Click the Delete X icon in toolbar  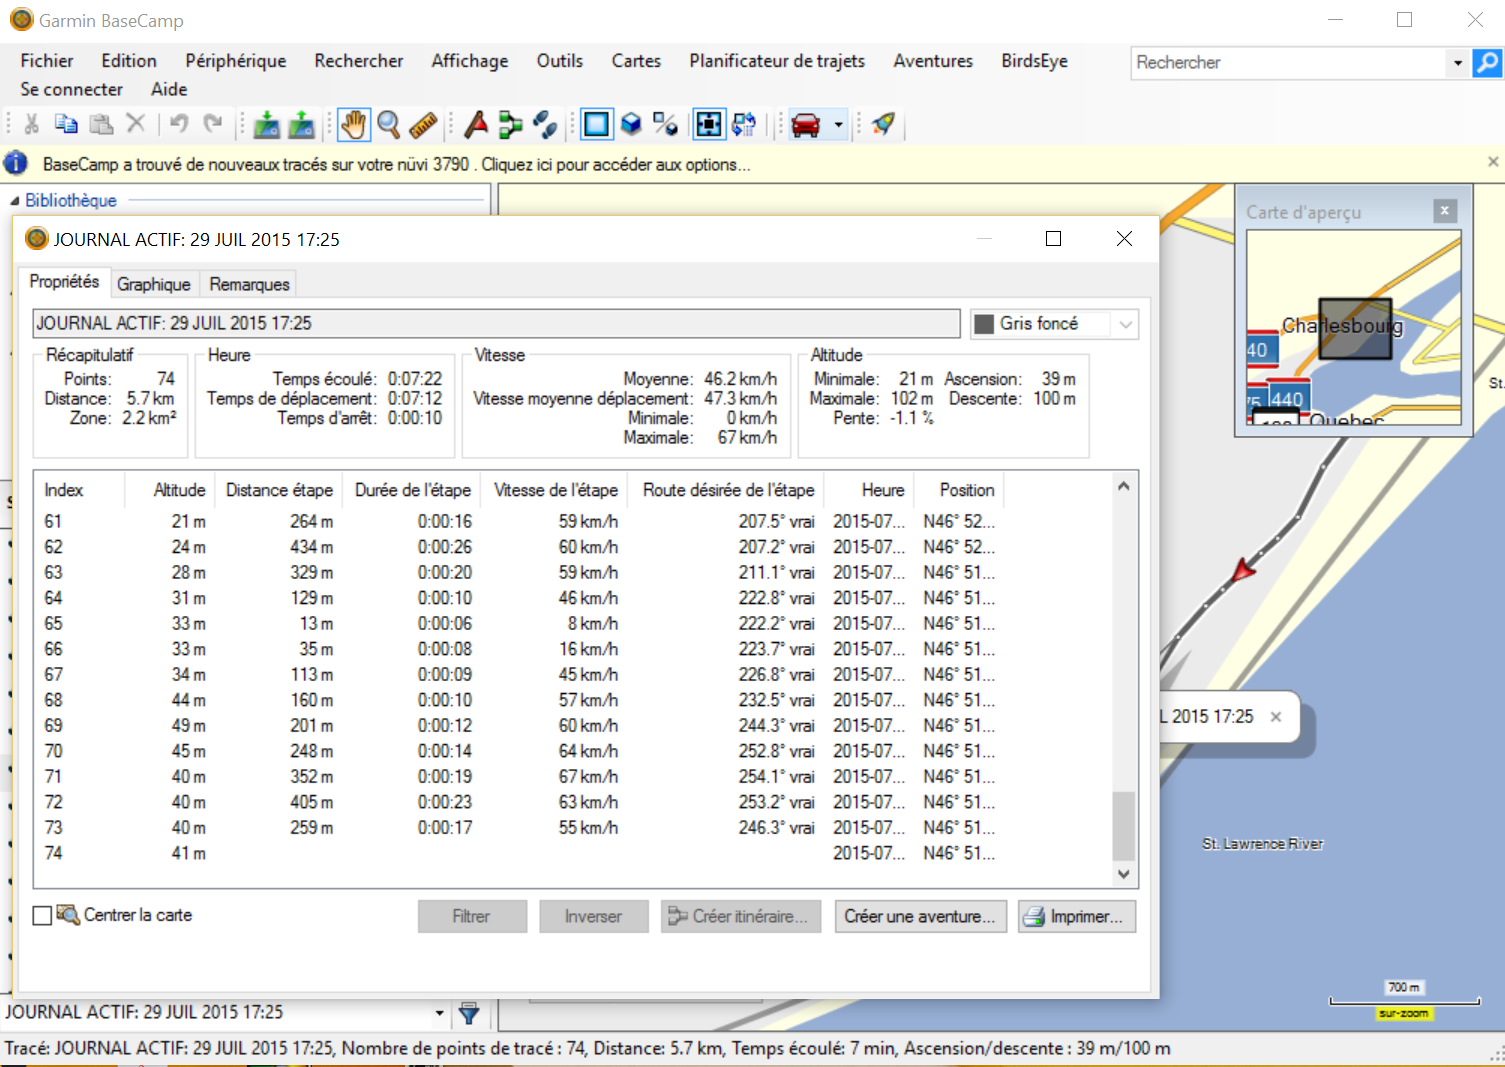(x=136, y=124)
